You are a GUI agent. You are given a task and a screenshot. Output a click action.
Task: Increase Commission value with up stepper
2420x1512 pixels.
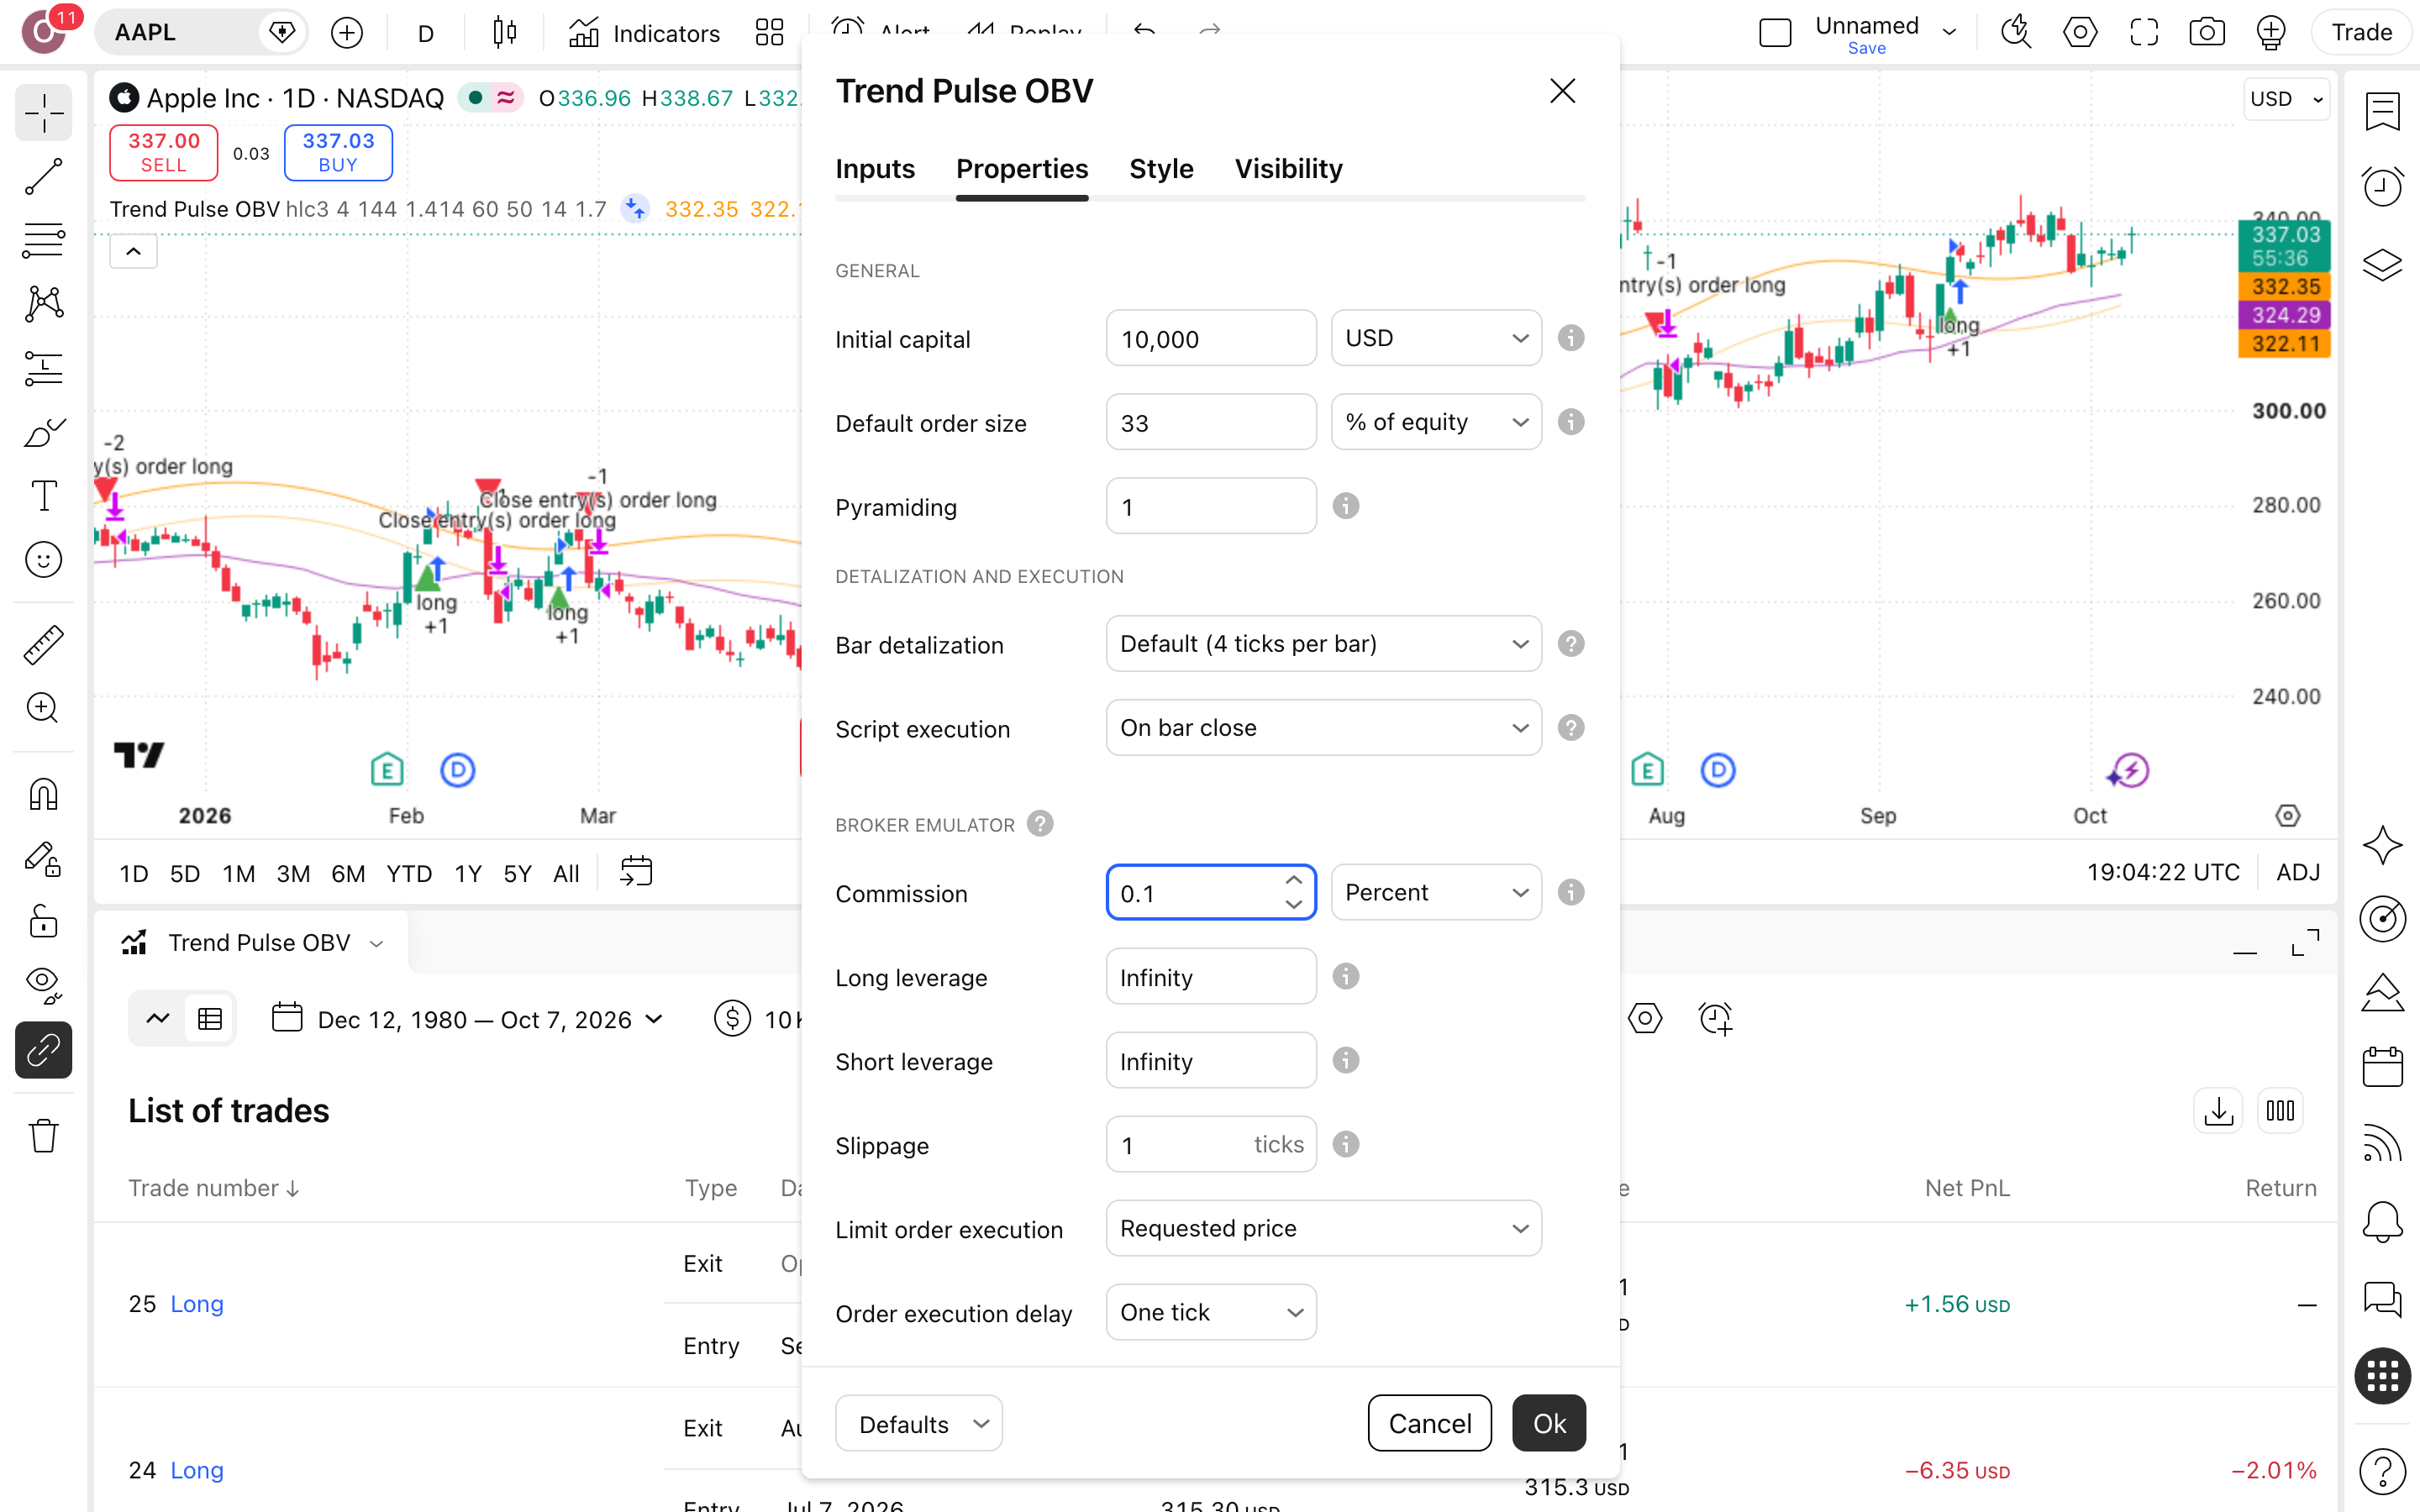click(x=1293, y=880)
